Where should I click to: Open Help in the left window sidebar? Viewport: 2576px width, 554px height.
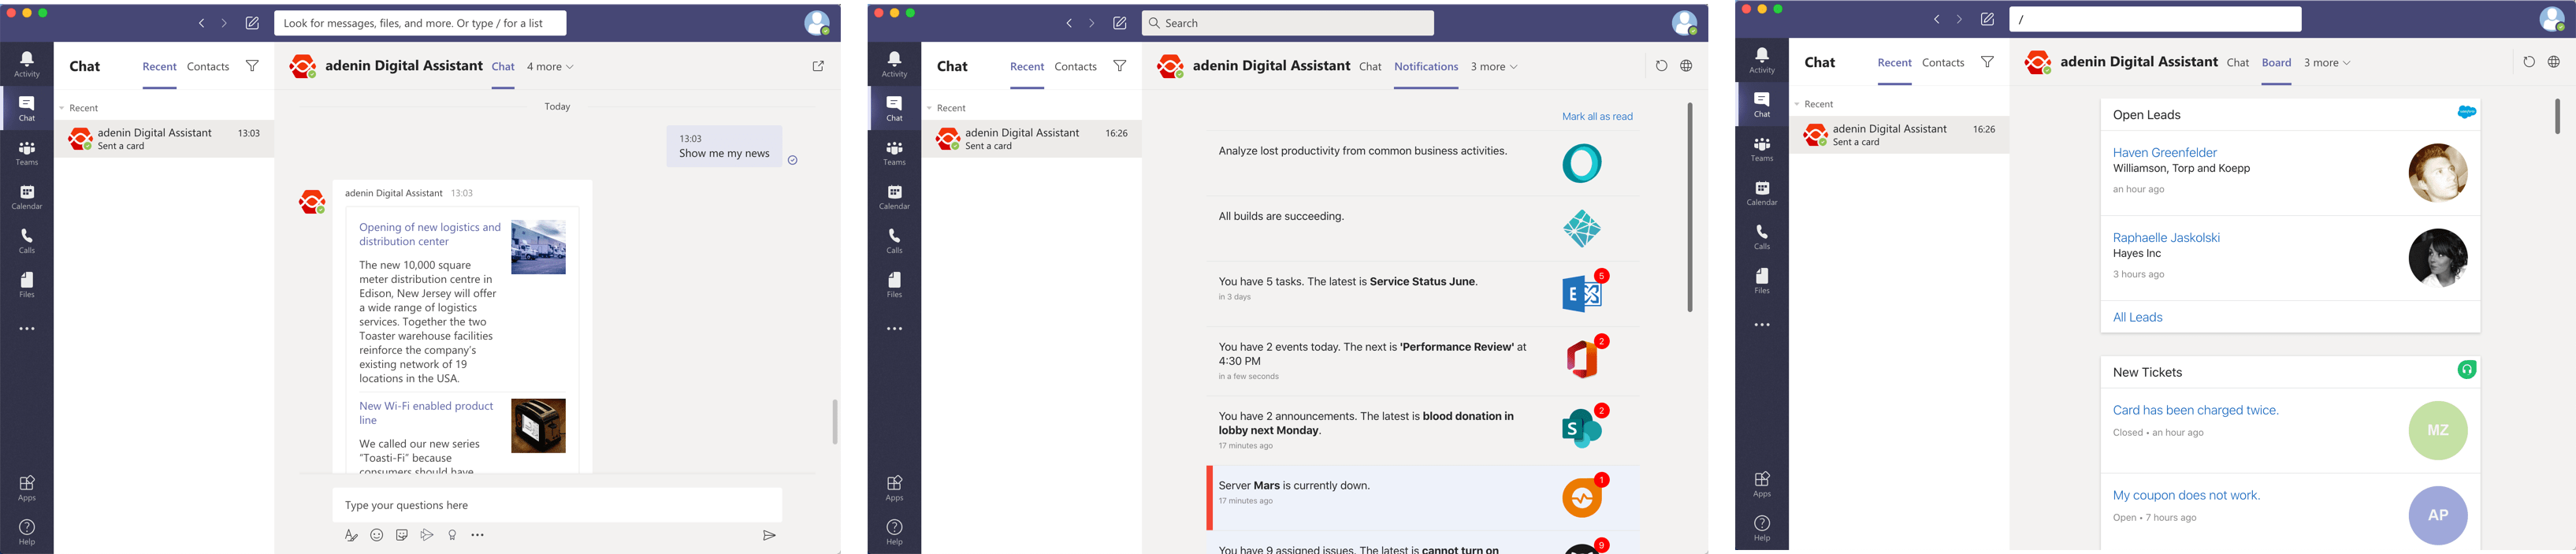[27, 532]
